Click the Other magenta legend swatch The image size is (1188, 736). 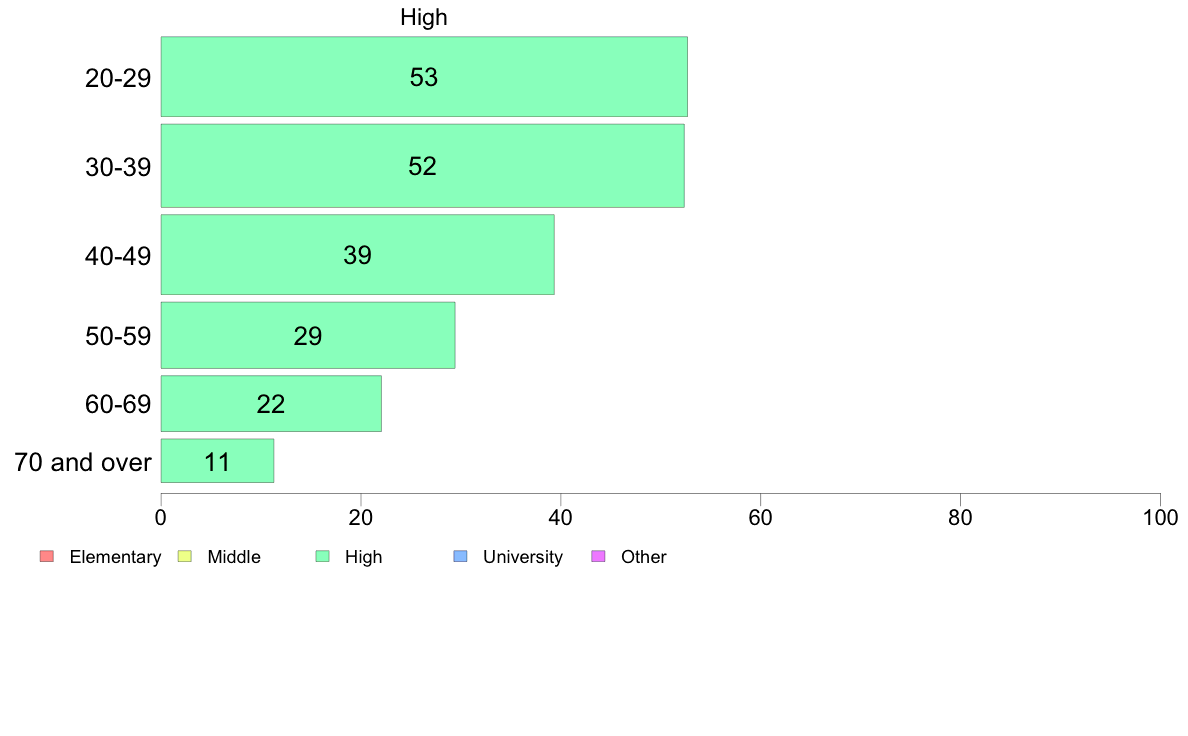pos(599,556)
